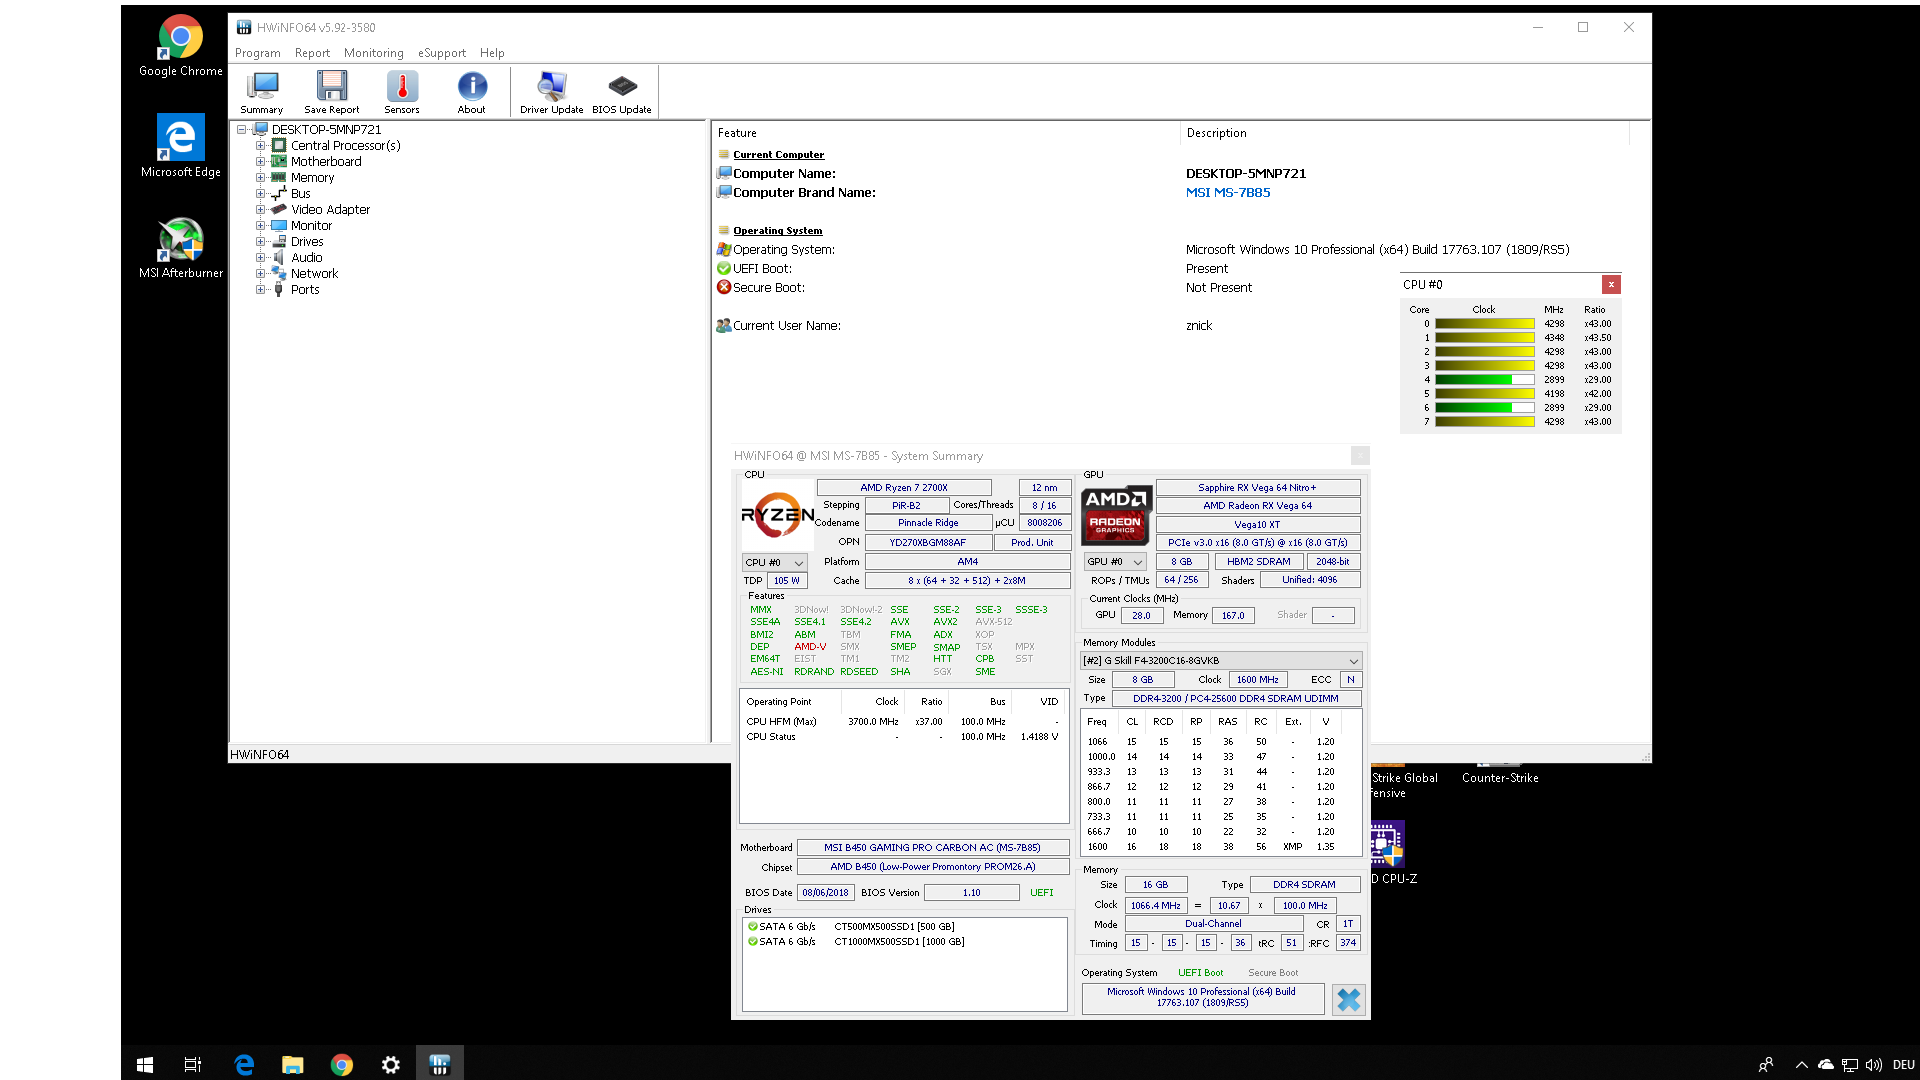
Task: Select Audio in the tree
Action: [306, 258]
